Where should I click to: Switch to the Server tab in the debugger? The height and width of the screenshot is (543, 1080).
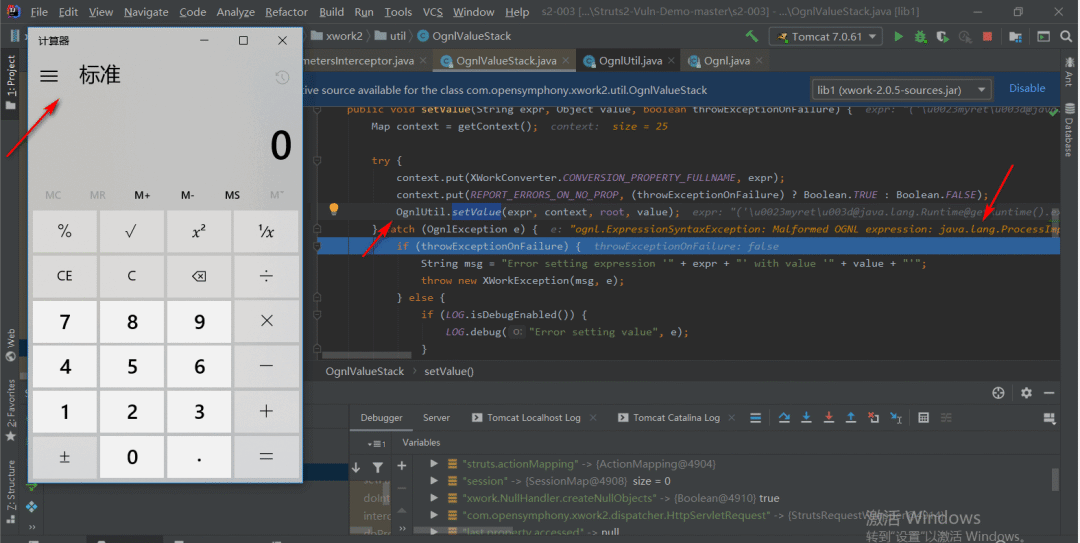tap(436, 418)
